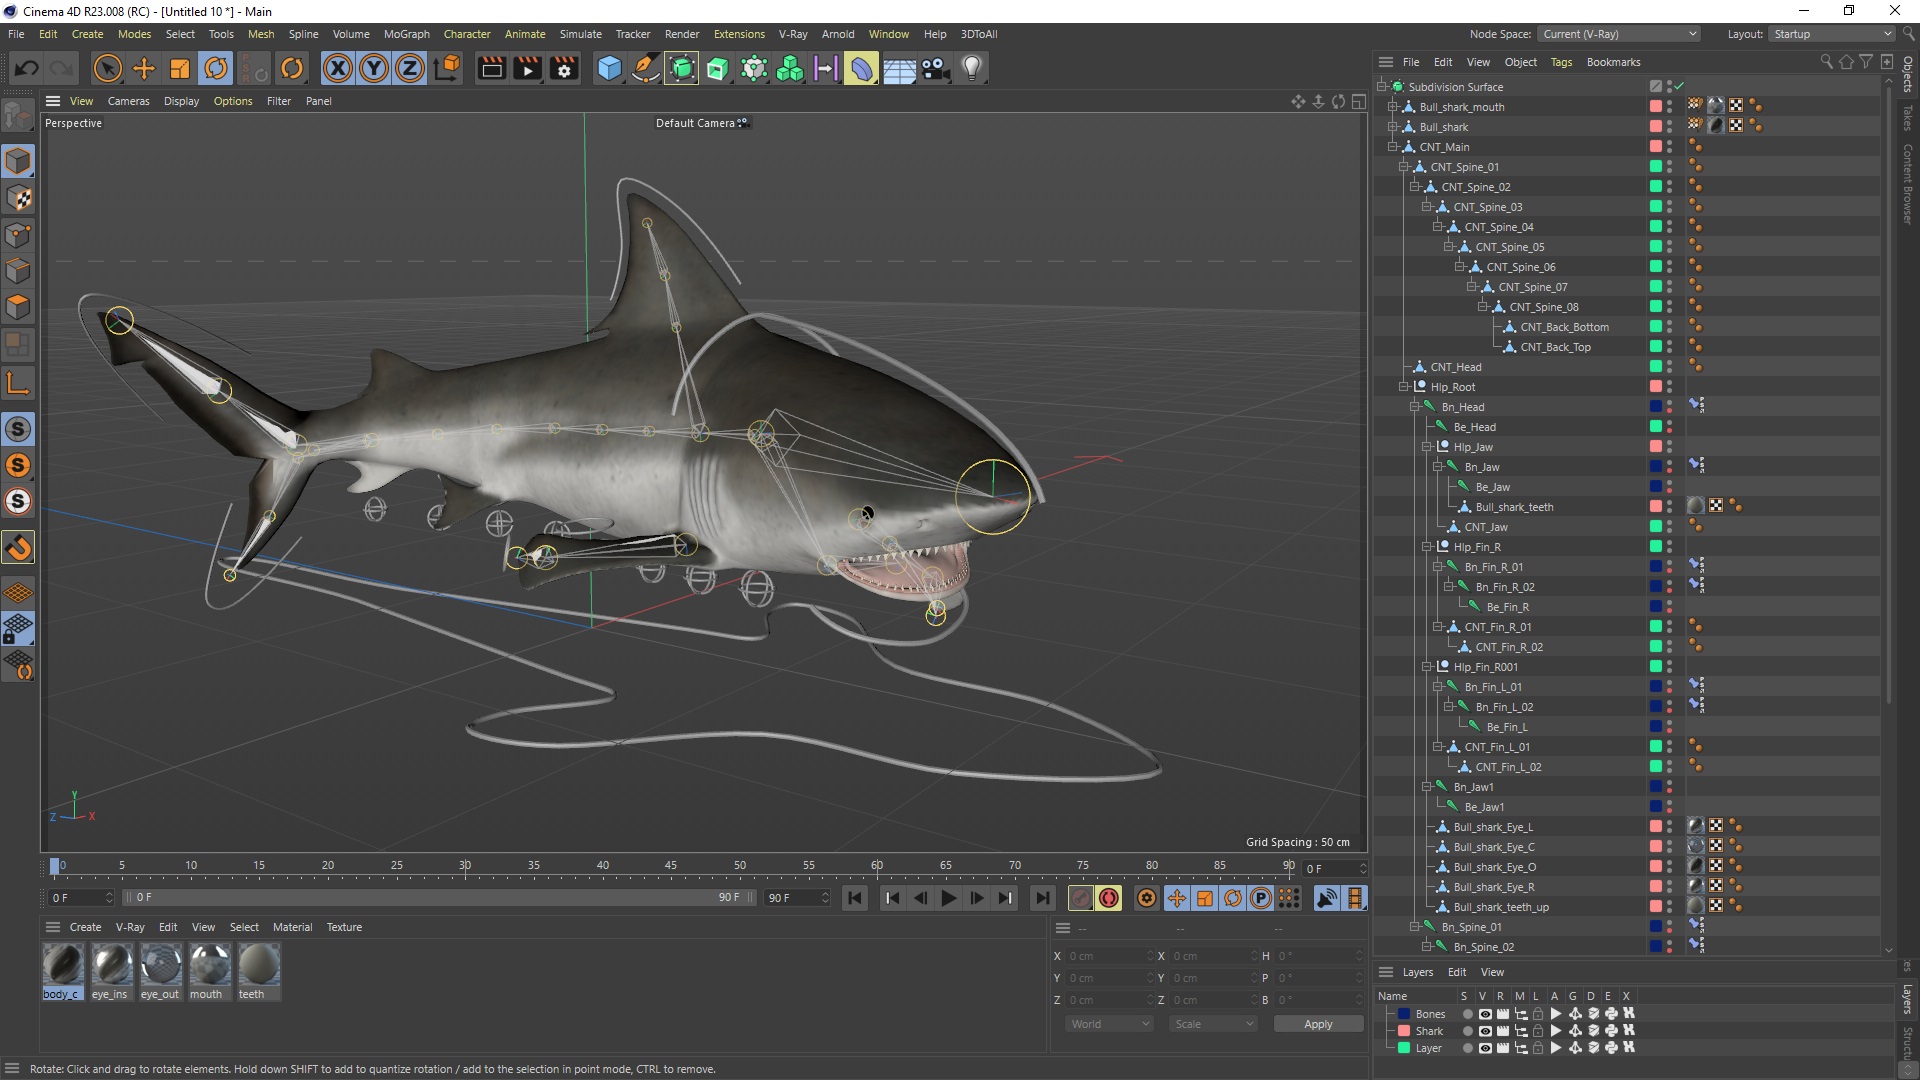Click timeline current frame field
The width and height of the screenshot is (1920, 1080).
click(1334, 869)
